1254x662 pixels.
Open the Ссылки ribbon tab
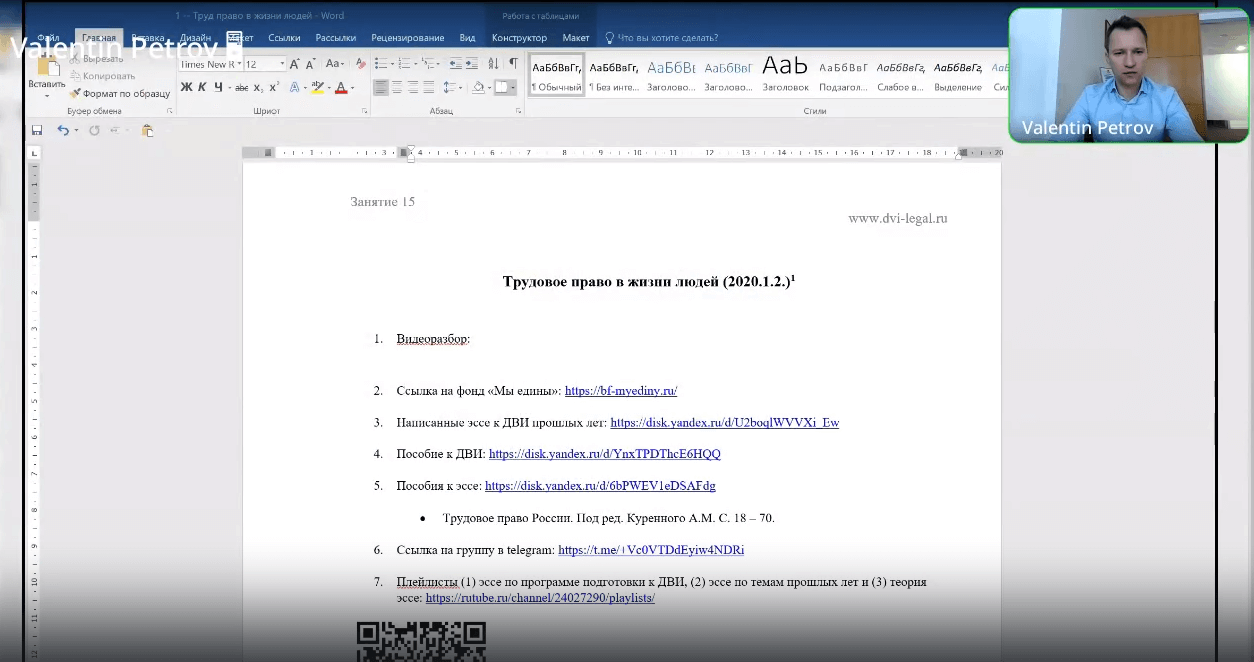[284, 38]
